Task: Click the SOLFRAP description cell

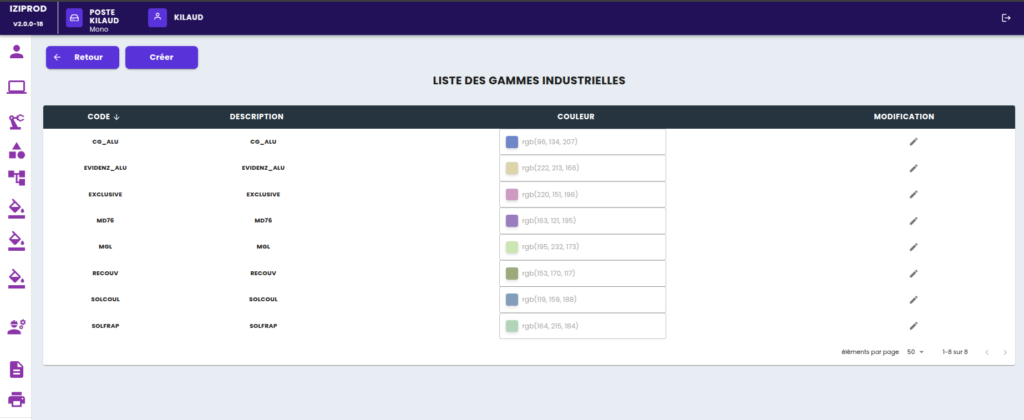Action: coord(263,325)
